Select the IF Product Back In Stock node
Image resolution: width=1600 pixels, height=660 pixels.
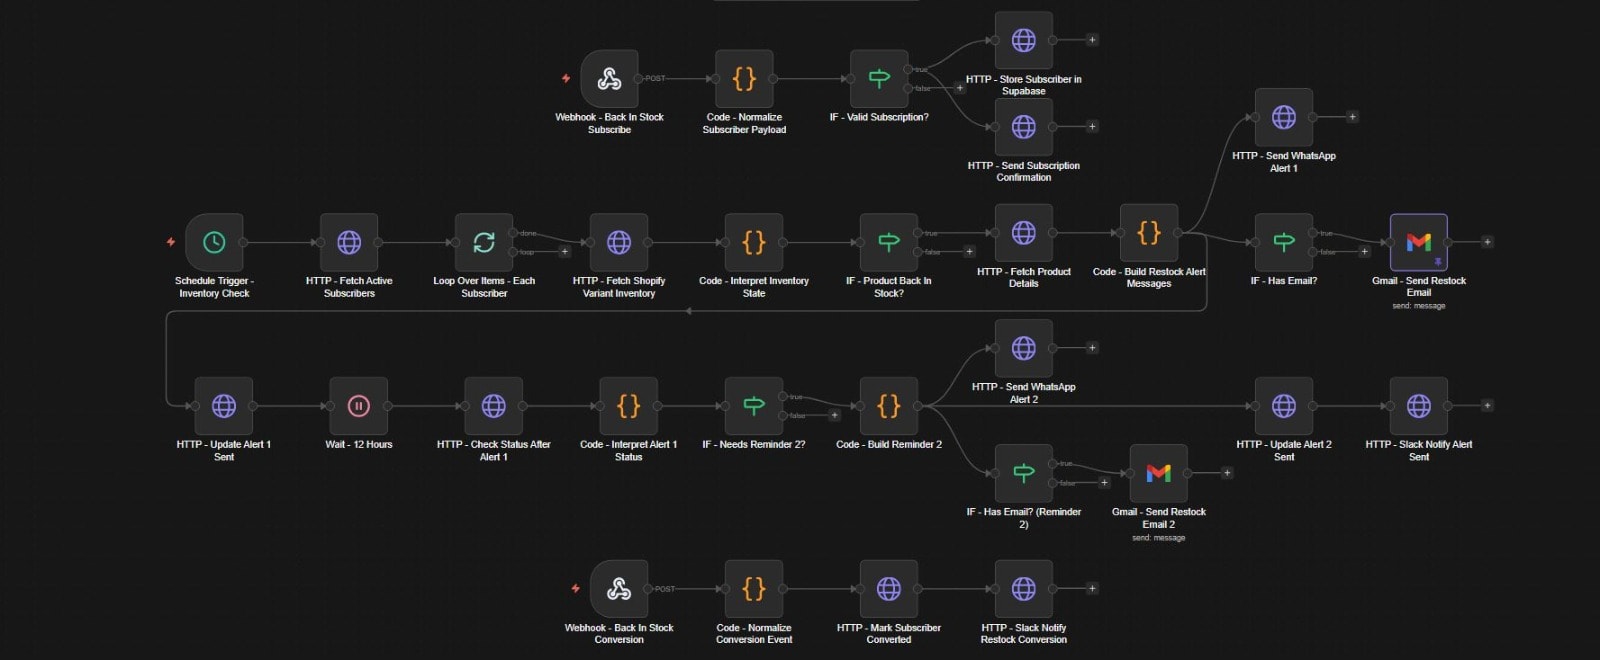click(x=889, y=242)
